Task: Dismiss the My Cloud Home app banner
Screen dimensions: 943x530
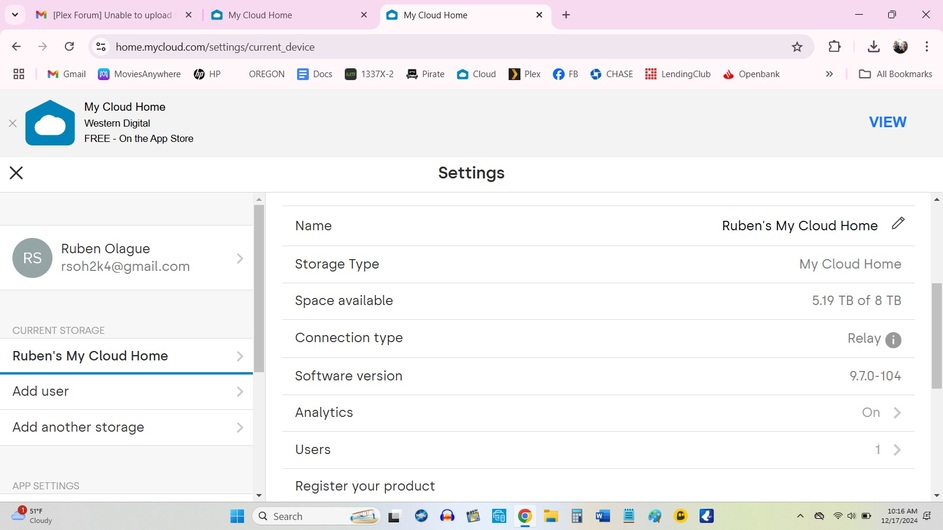Action: pyautogui.click(x=13, y=123)
